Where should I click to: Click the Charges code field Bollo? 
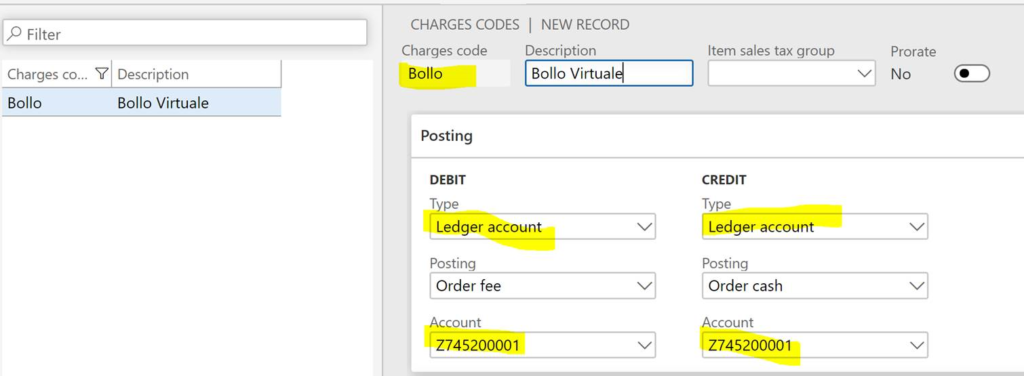click(x=455, y=73)
